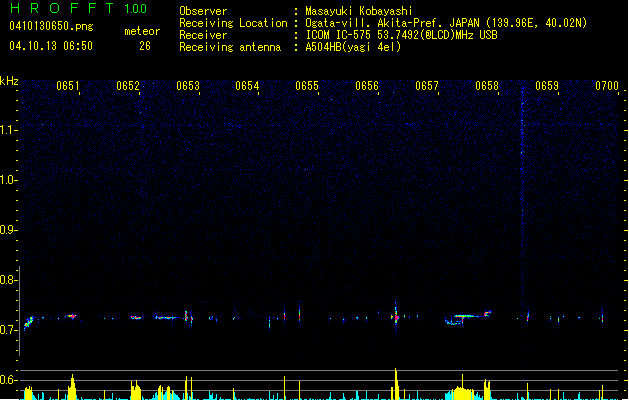This screenshot has width=629, height=400.
Task: Click the 0658 time marker
Action: (487, 86)
